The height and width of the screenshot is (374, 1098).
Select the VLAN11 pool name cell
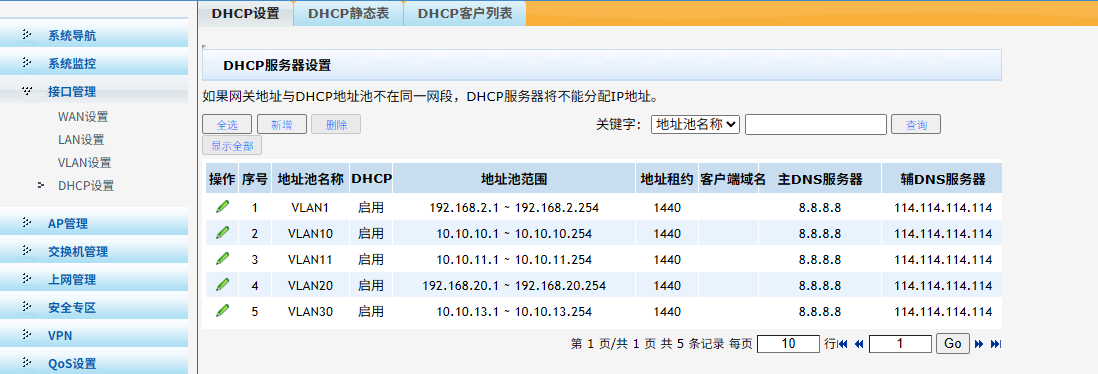tap(310, 259)
